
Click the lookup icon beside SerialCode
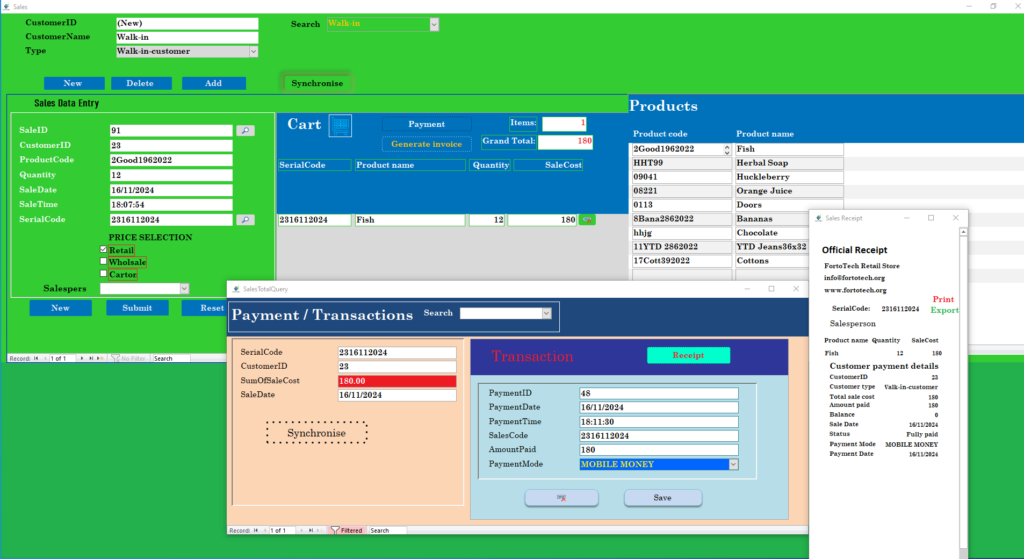click(246, 219)
